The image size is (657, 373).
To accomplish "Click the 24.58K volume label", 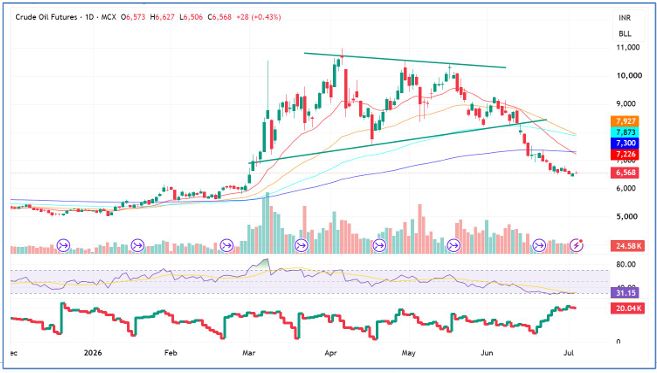I will click(x=627, y=246).
